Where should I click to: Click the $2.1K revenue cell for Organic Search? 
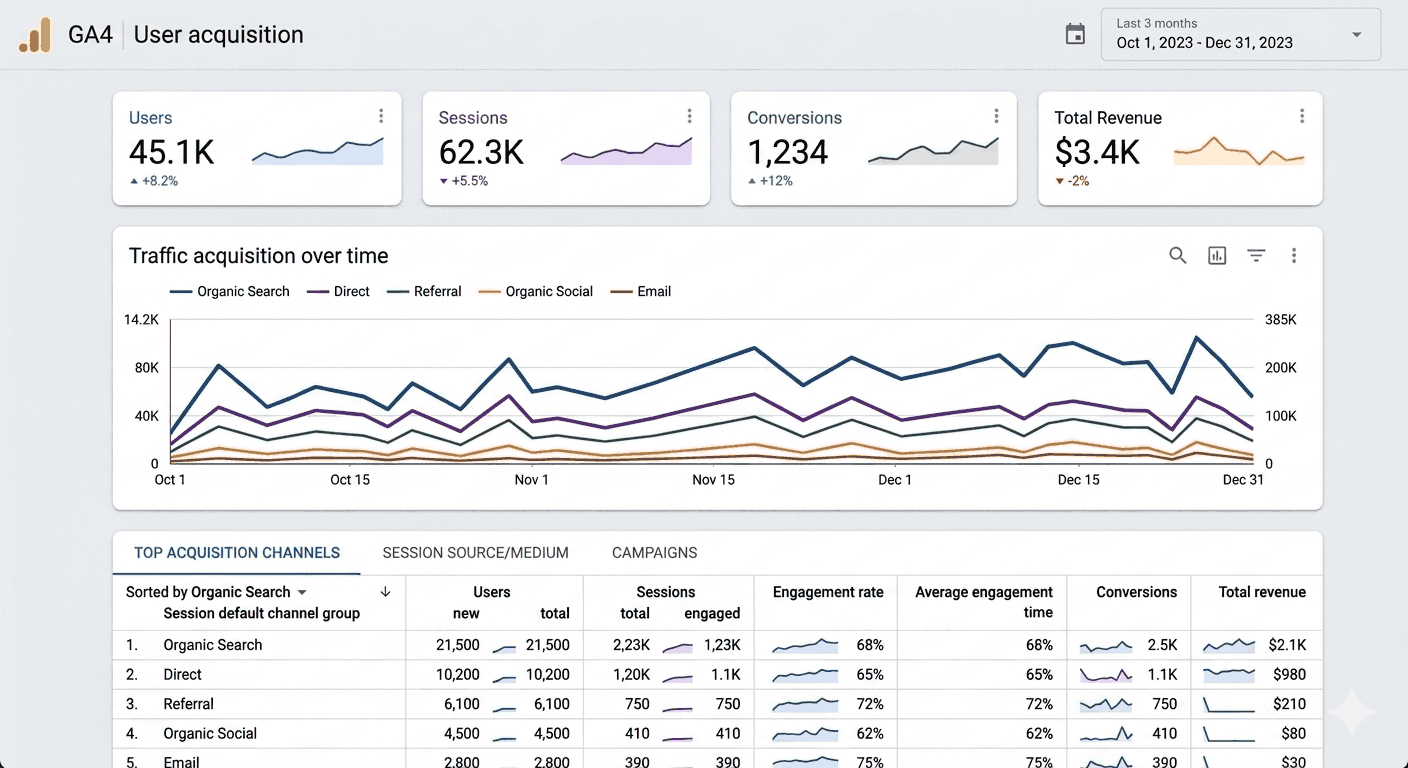click(1287, 645)
